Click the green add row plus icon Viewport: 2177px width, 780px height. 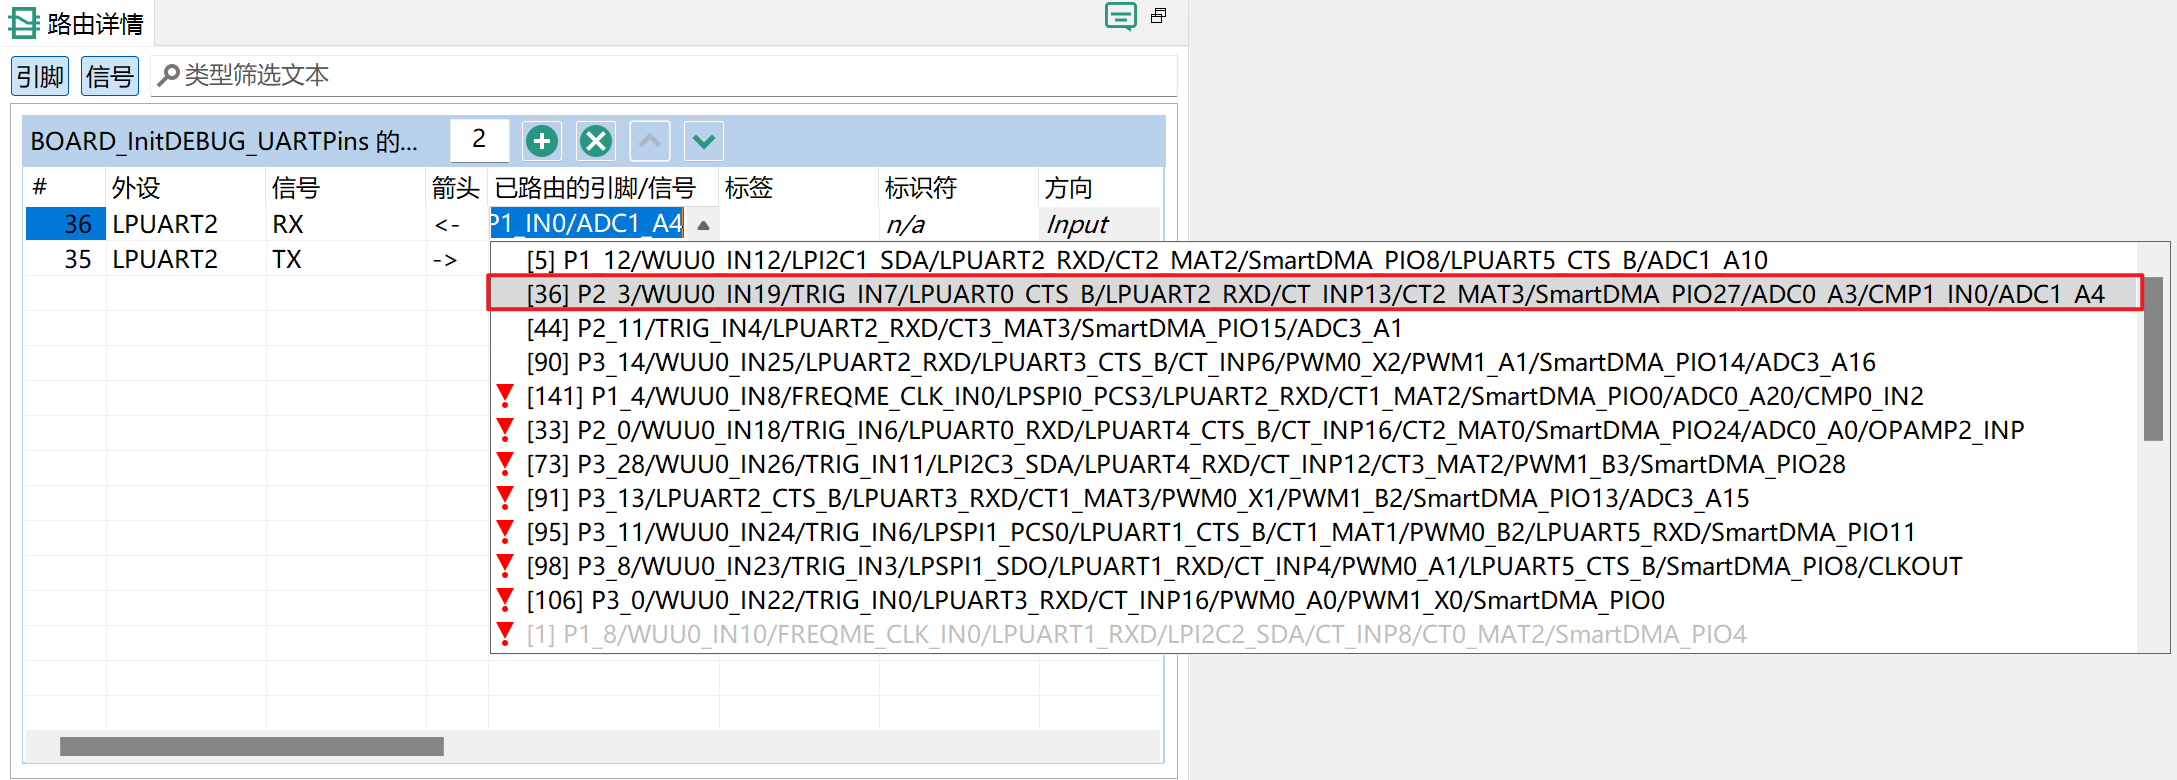point(542,141)
